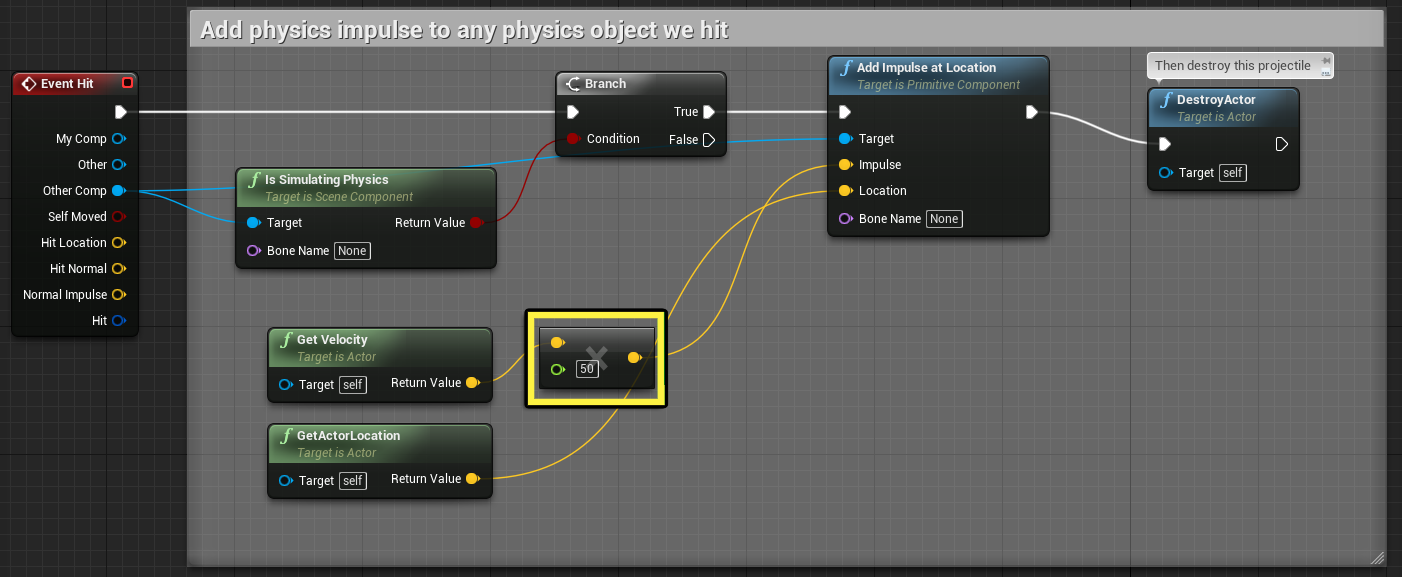The width and height of the screenshot is (1402, 577).
Task: Click the DestroyActor node title
Action: pos(1216,100)
